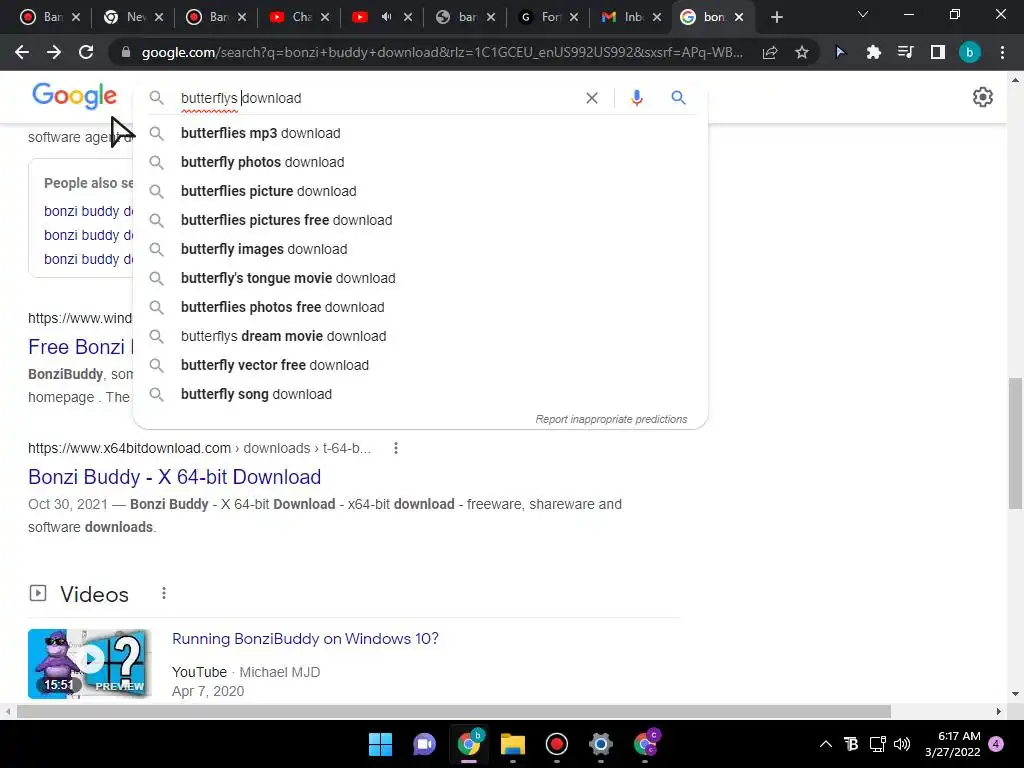This screenshot has width=1024, height=768.
Task: Select suggestion 'butterflys dream movie download'
Action: pyautogui.click(x=421, y=336)
